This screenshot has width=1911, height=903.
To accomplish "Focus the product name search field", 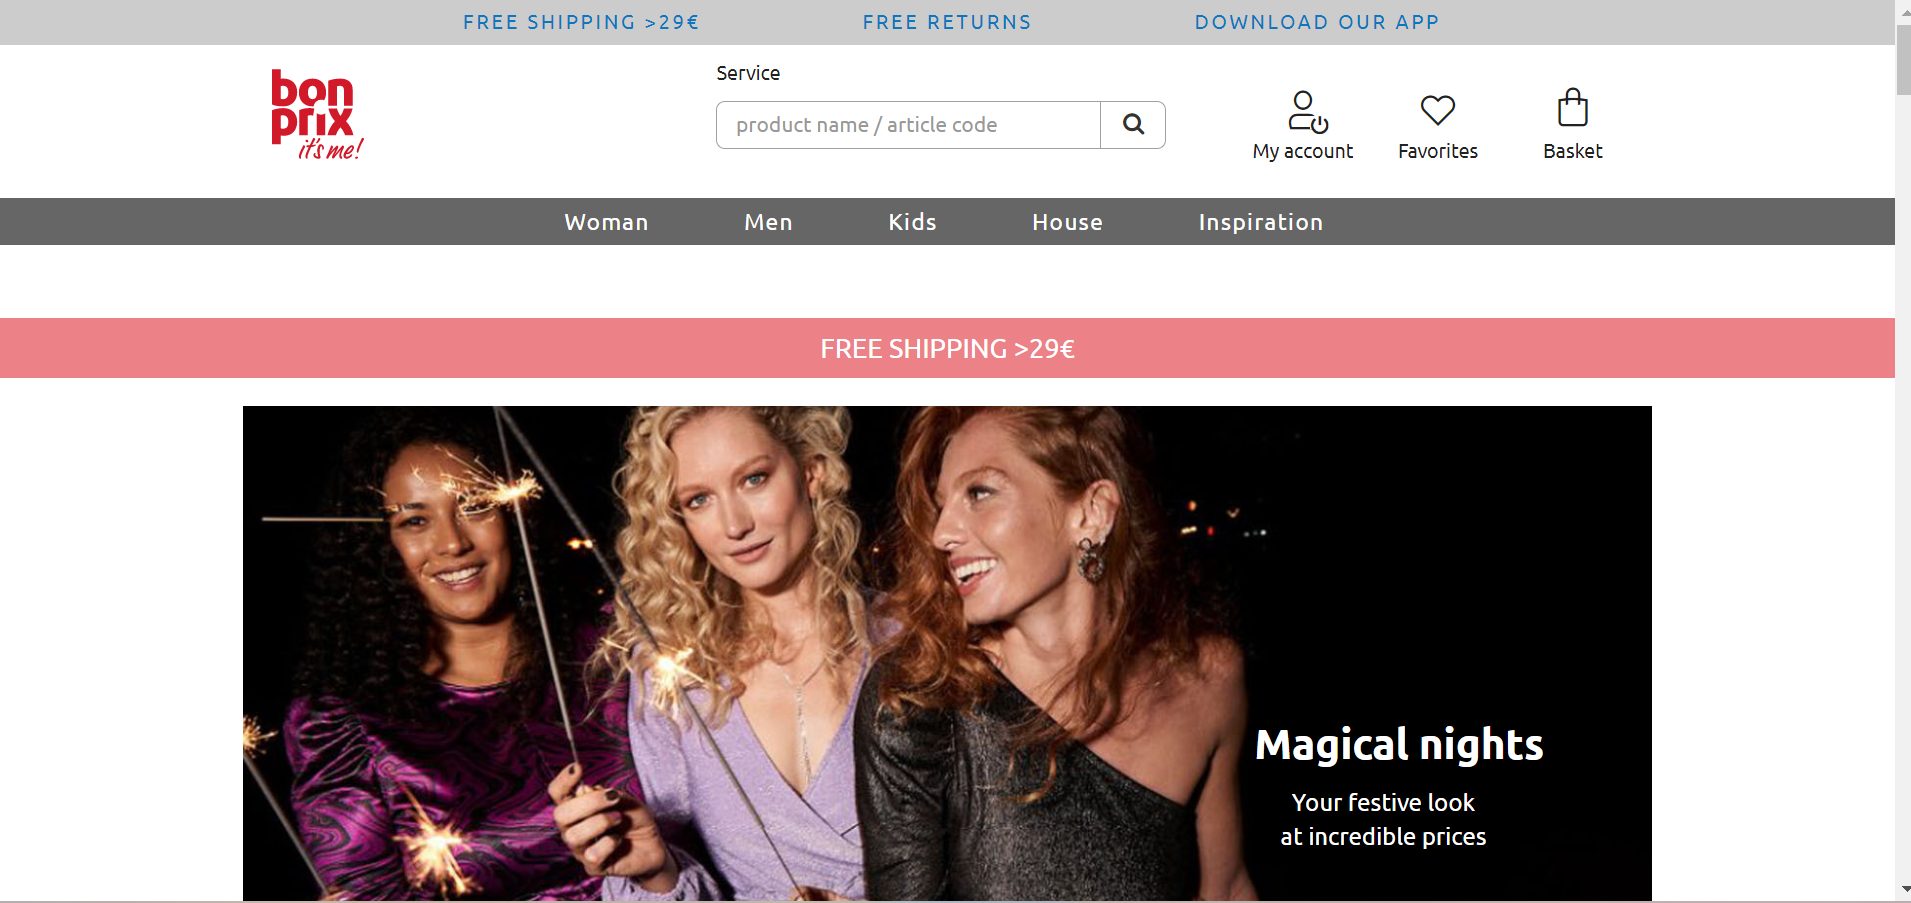I will point(908,125).
